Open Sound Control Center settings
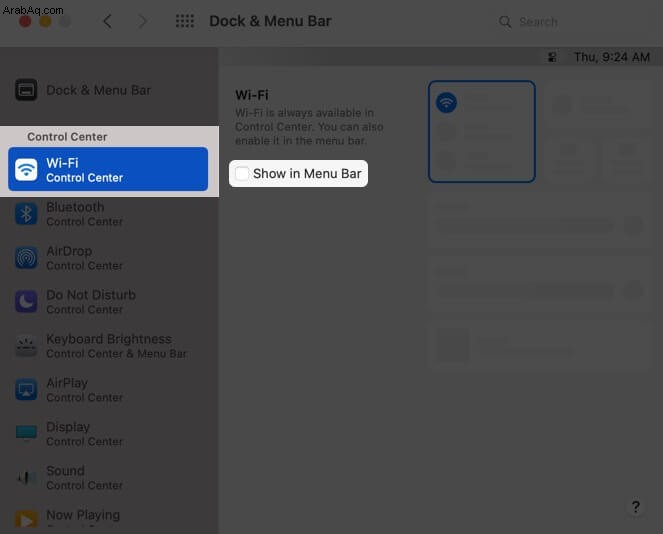This screenshot has width=663, height=534. pos(108,477)
